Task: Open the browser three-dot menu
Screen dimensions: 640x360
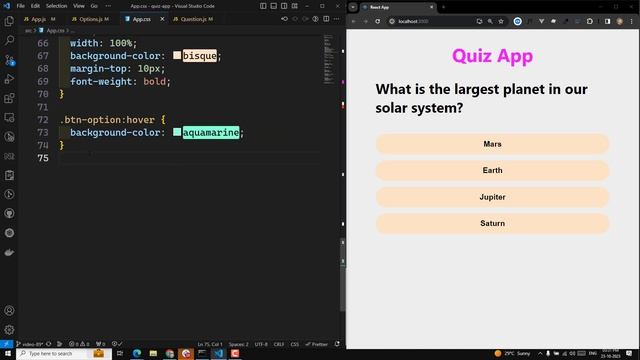Action: pyautogui.click(x=631, y=21)
